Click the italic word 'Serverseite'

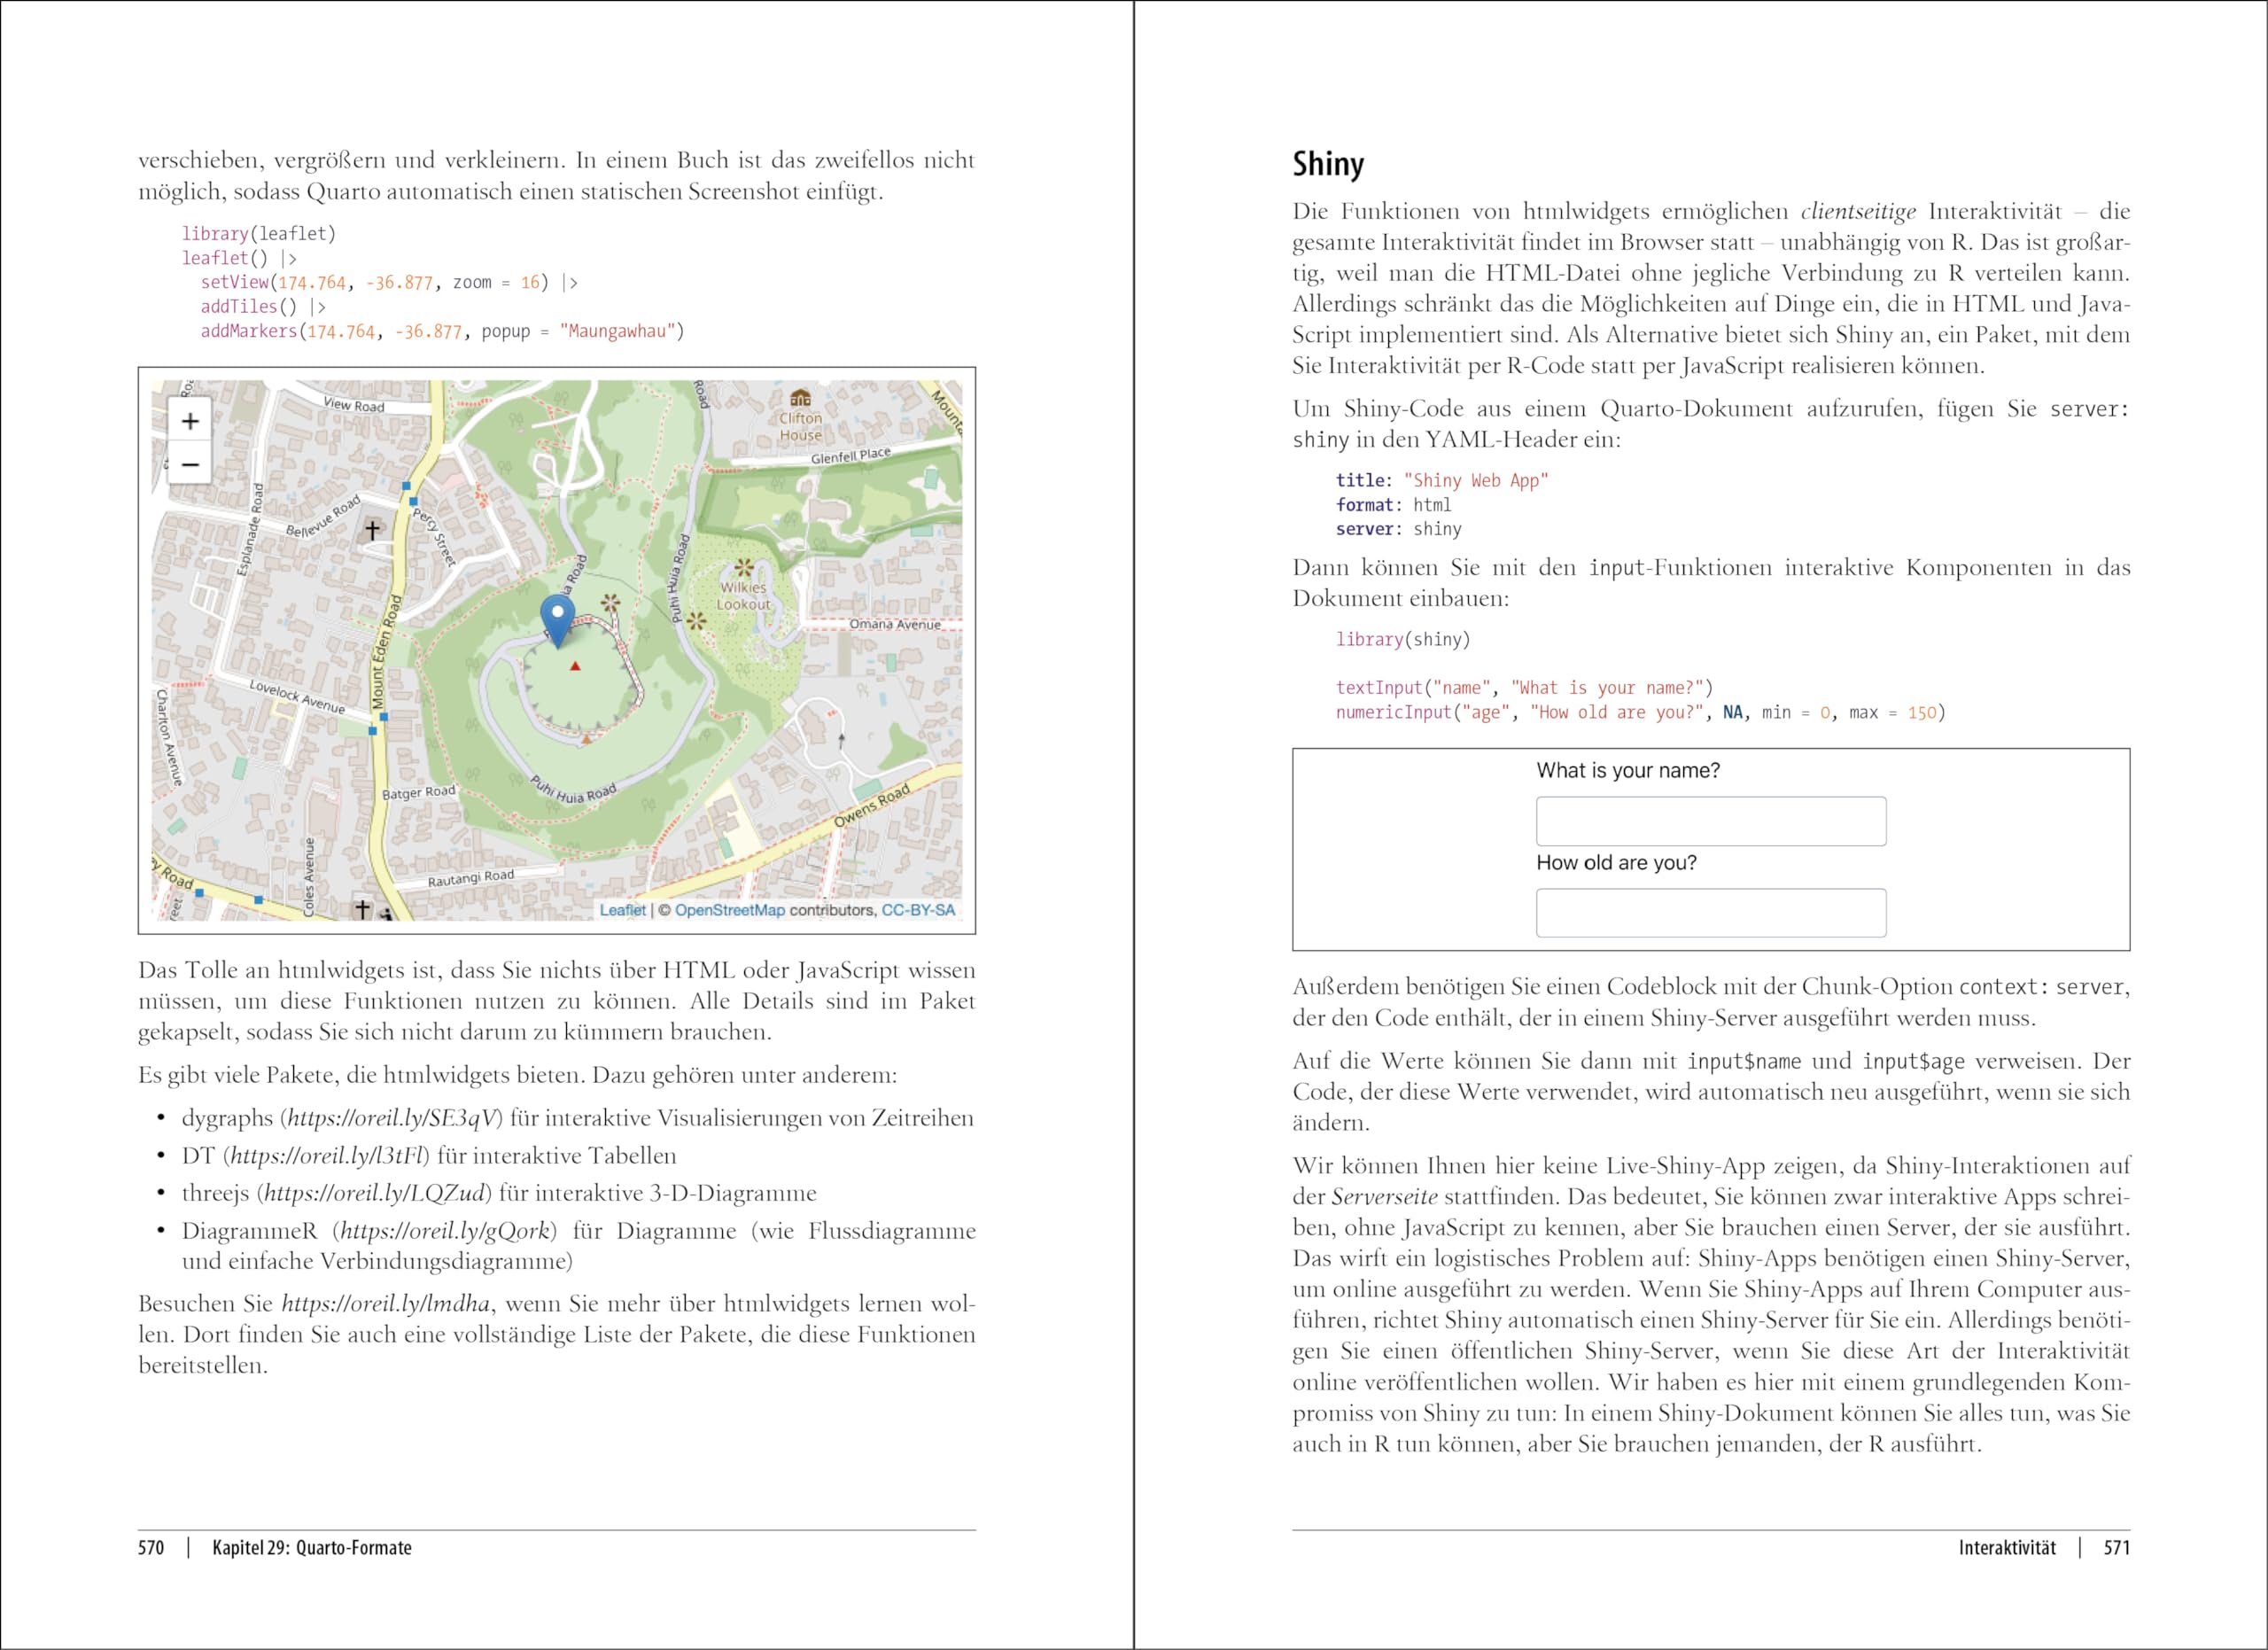[1385, 1197]
